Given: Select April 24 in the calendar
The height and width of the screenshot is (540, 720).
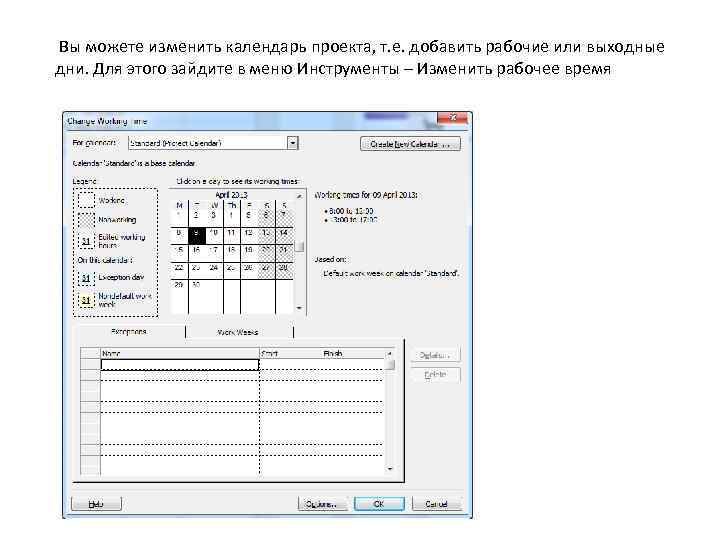Looking at the screenshot, I should [214, 270].
